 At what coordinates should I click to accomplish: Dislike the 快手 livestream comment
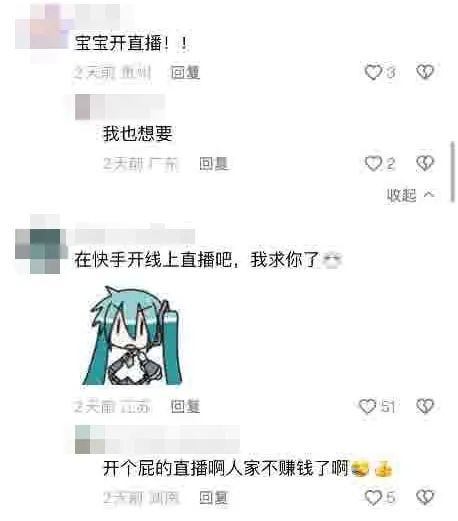tap(425, 406)
